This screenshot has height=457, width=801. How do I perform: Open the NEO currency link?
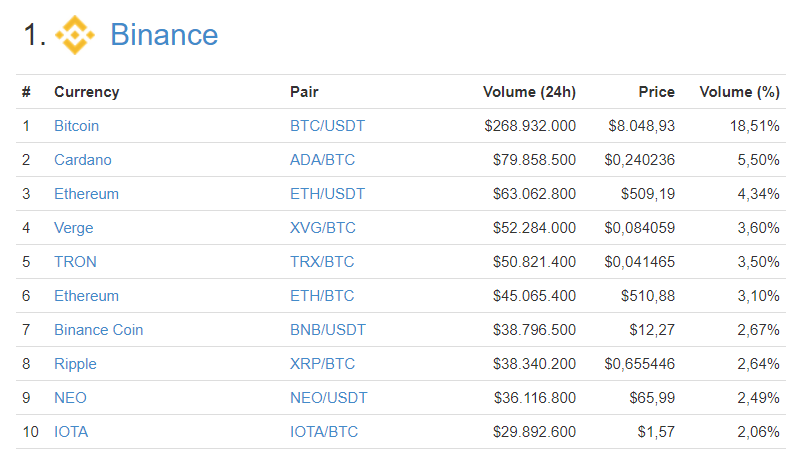(x=70, y=398)
